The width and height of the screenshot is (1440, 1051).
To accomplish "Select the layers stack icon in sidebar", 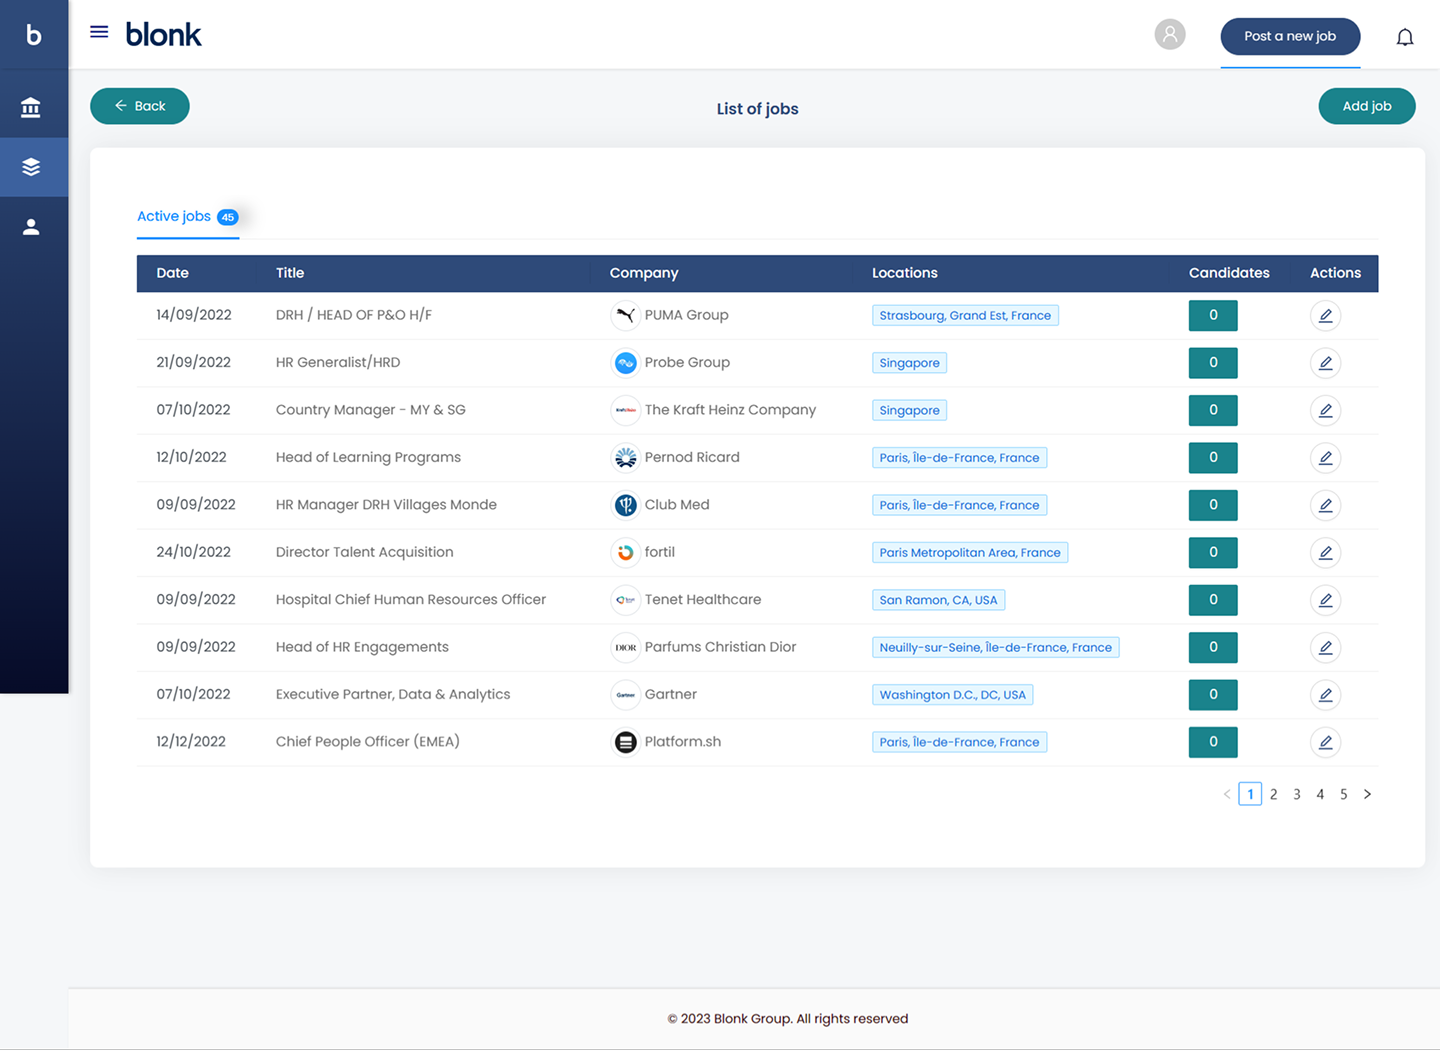I will tap(31, 167).
